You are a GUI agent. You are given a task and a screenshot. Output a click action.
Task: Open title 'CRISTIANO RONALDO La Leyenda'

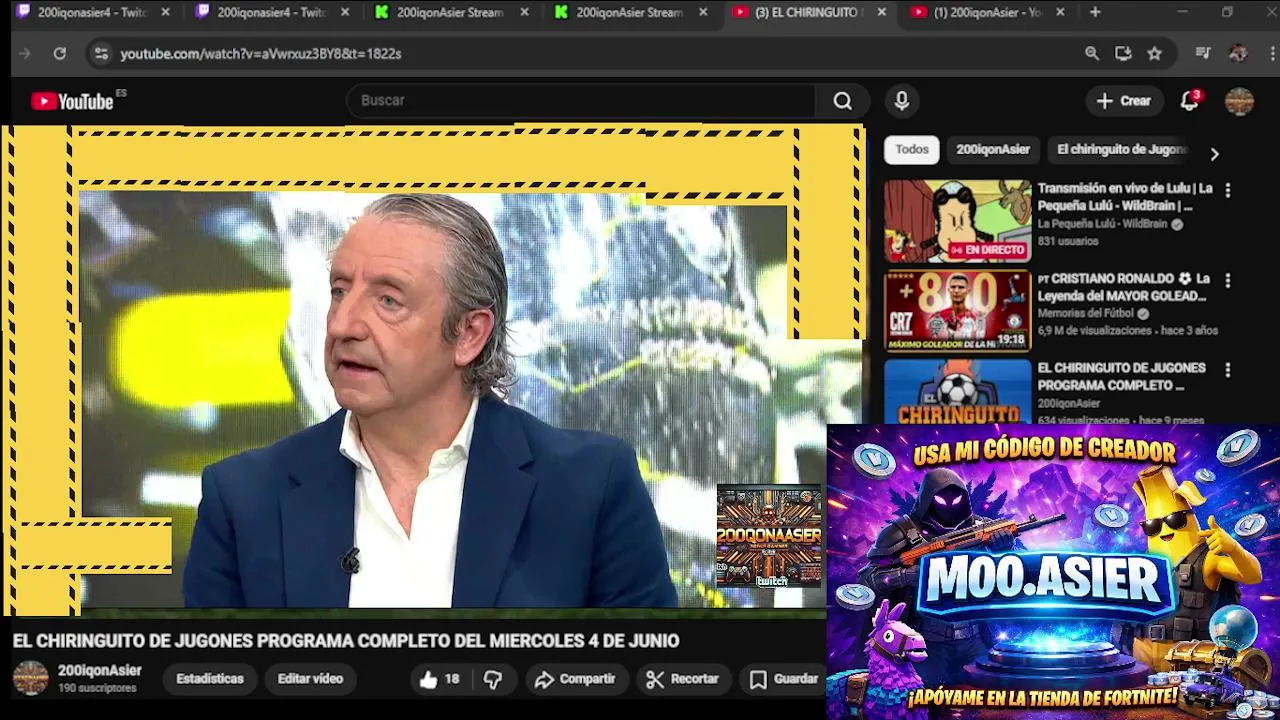point(1124,287)
